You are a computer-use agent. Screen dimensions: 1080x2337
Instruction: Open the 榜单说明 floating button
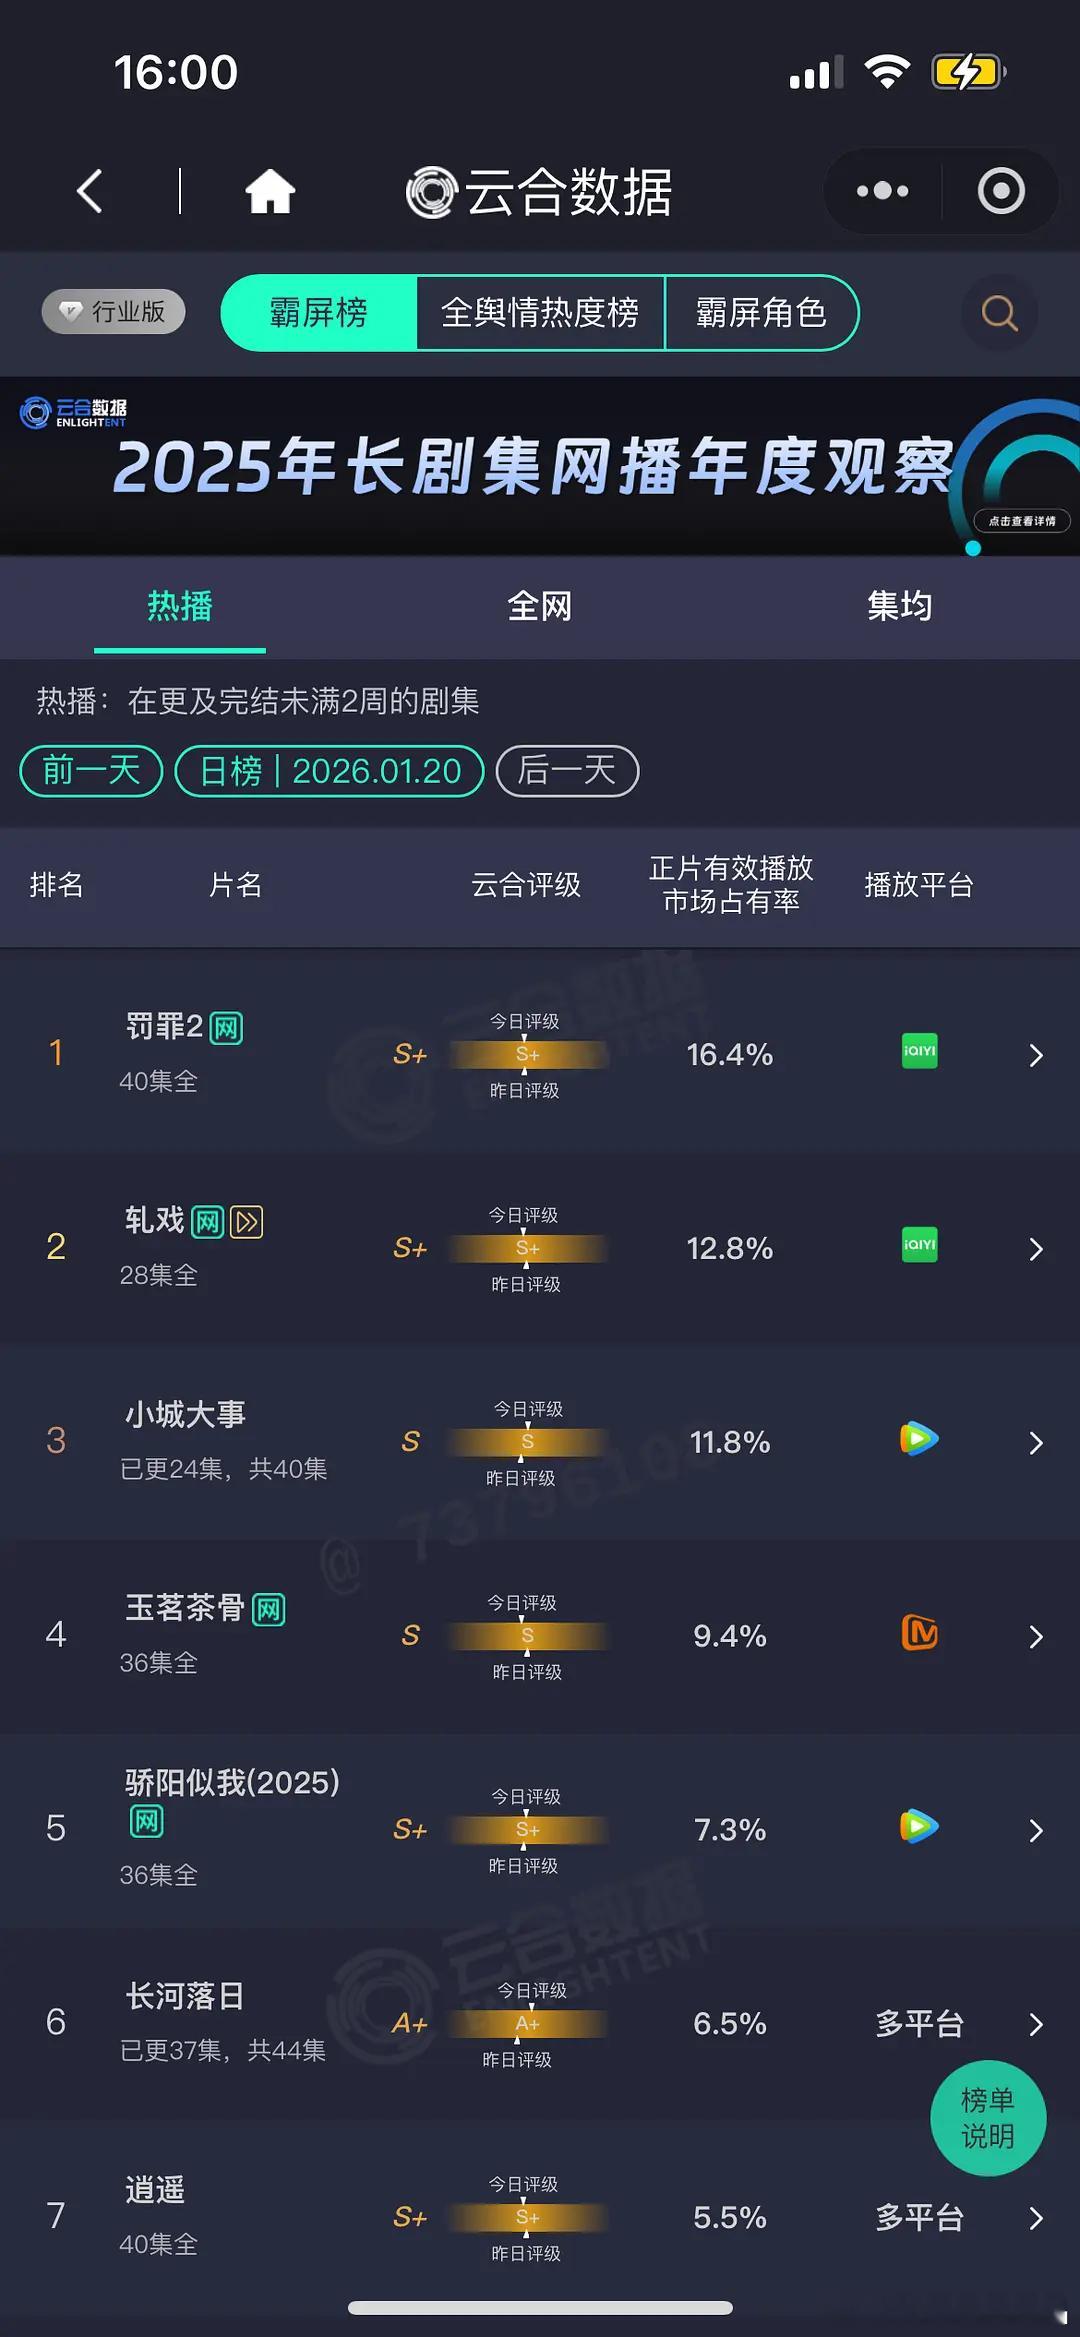987,2118
